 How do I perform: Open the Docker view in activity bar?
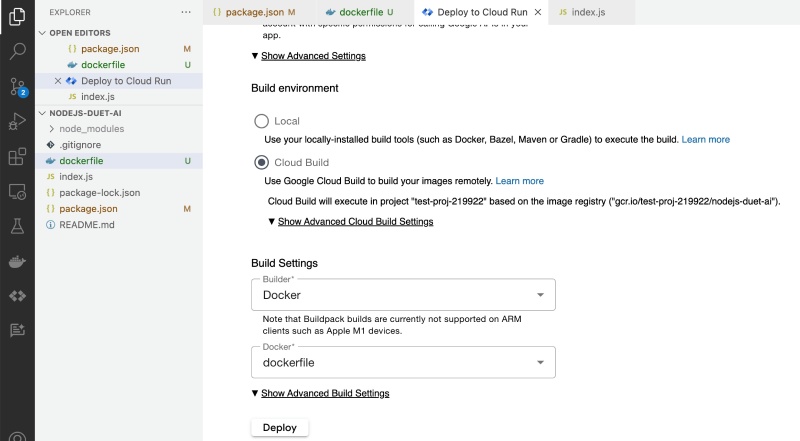[17, 262]
